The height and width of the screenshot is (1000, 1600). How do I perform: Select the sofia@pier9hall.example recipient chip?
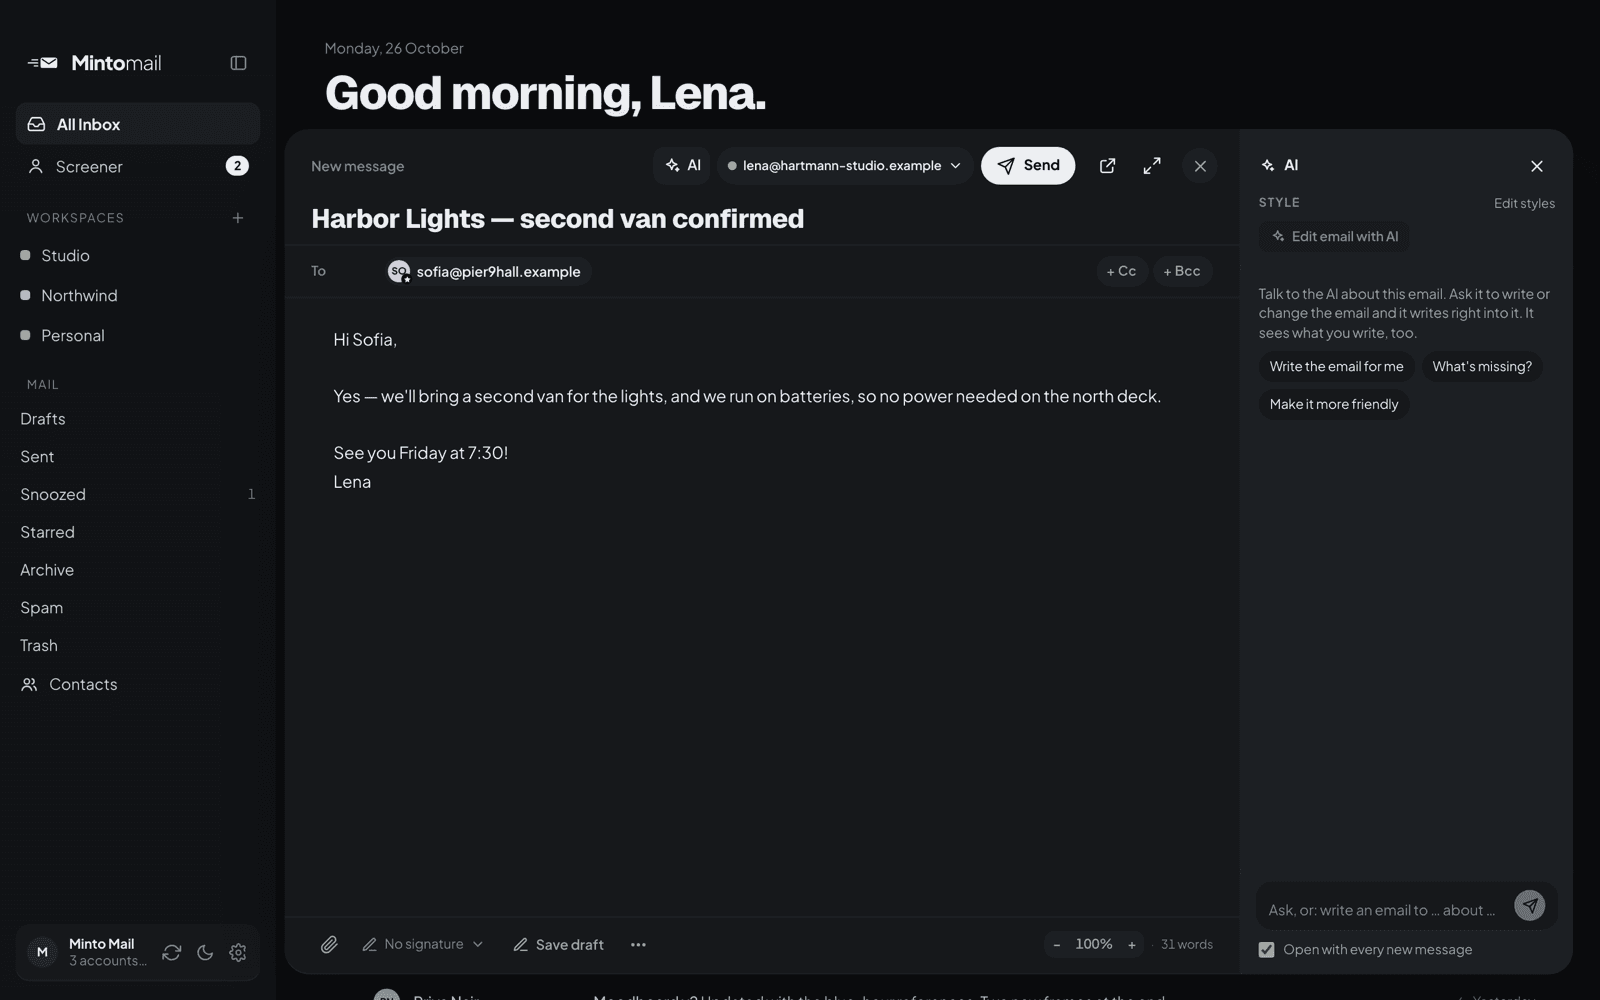[x=487, y=272]
